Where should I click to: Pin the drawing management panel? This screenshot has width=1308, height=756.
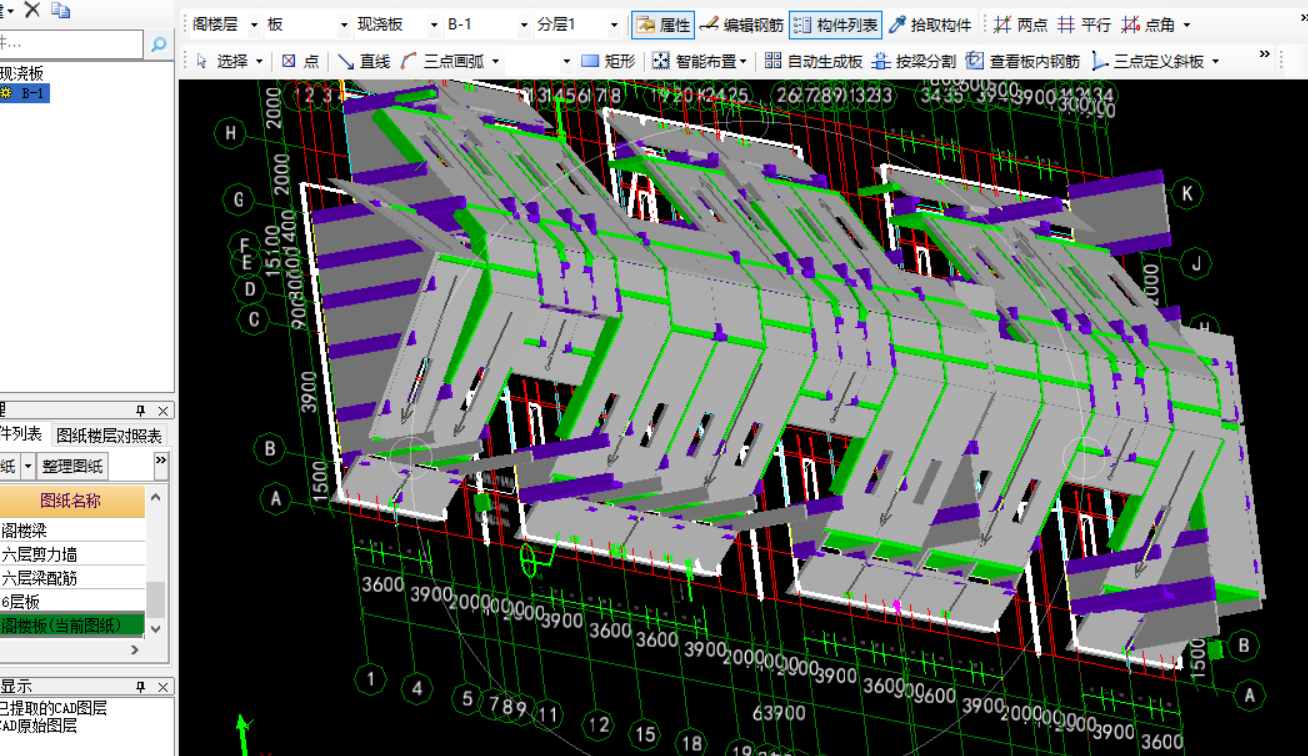[x=141, y=411]
